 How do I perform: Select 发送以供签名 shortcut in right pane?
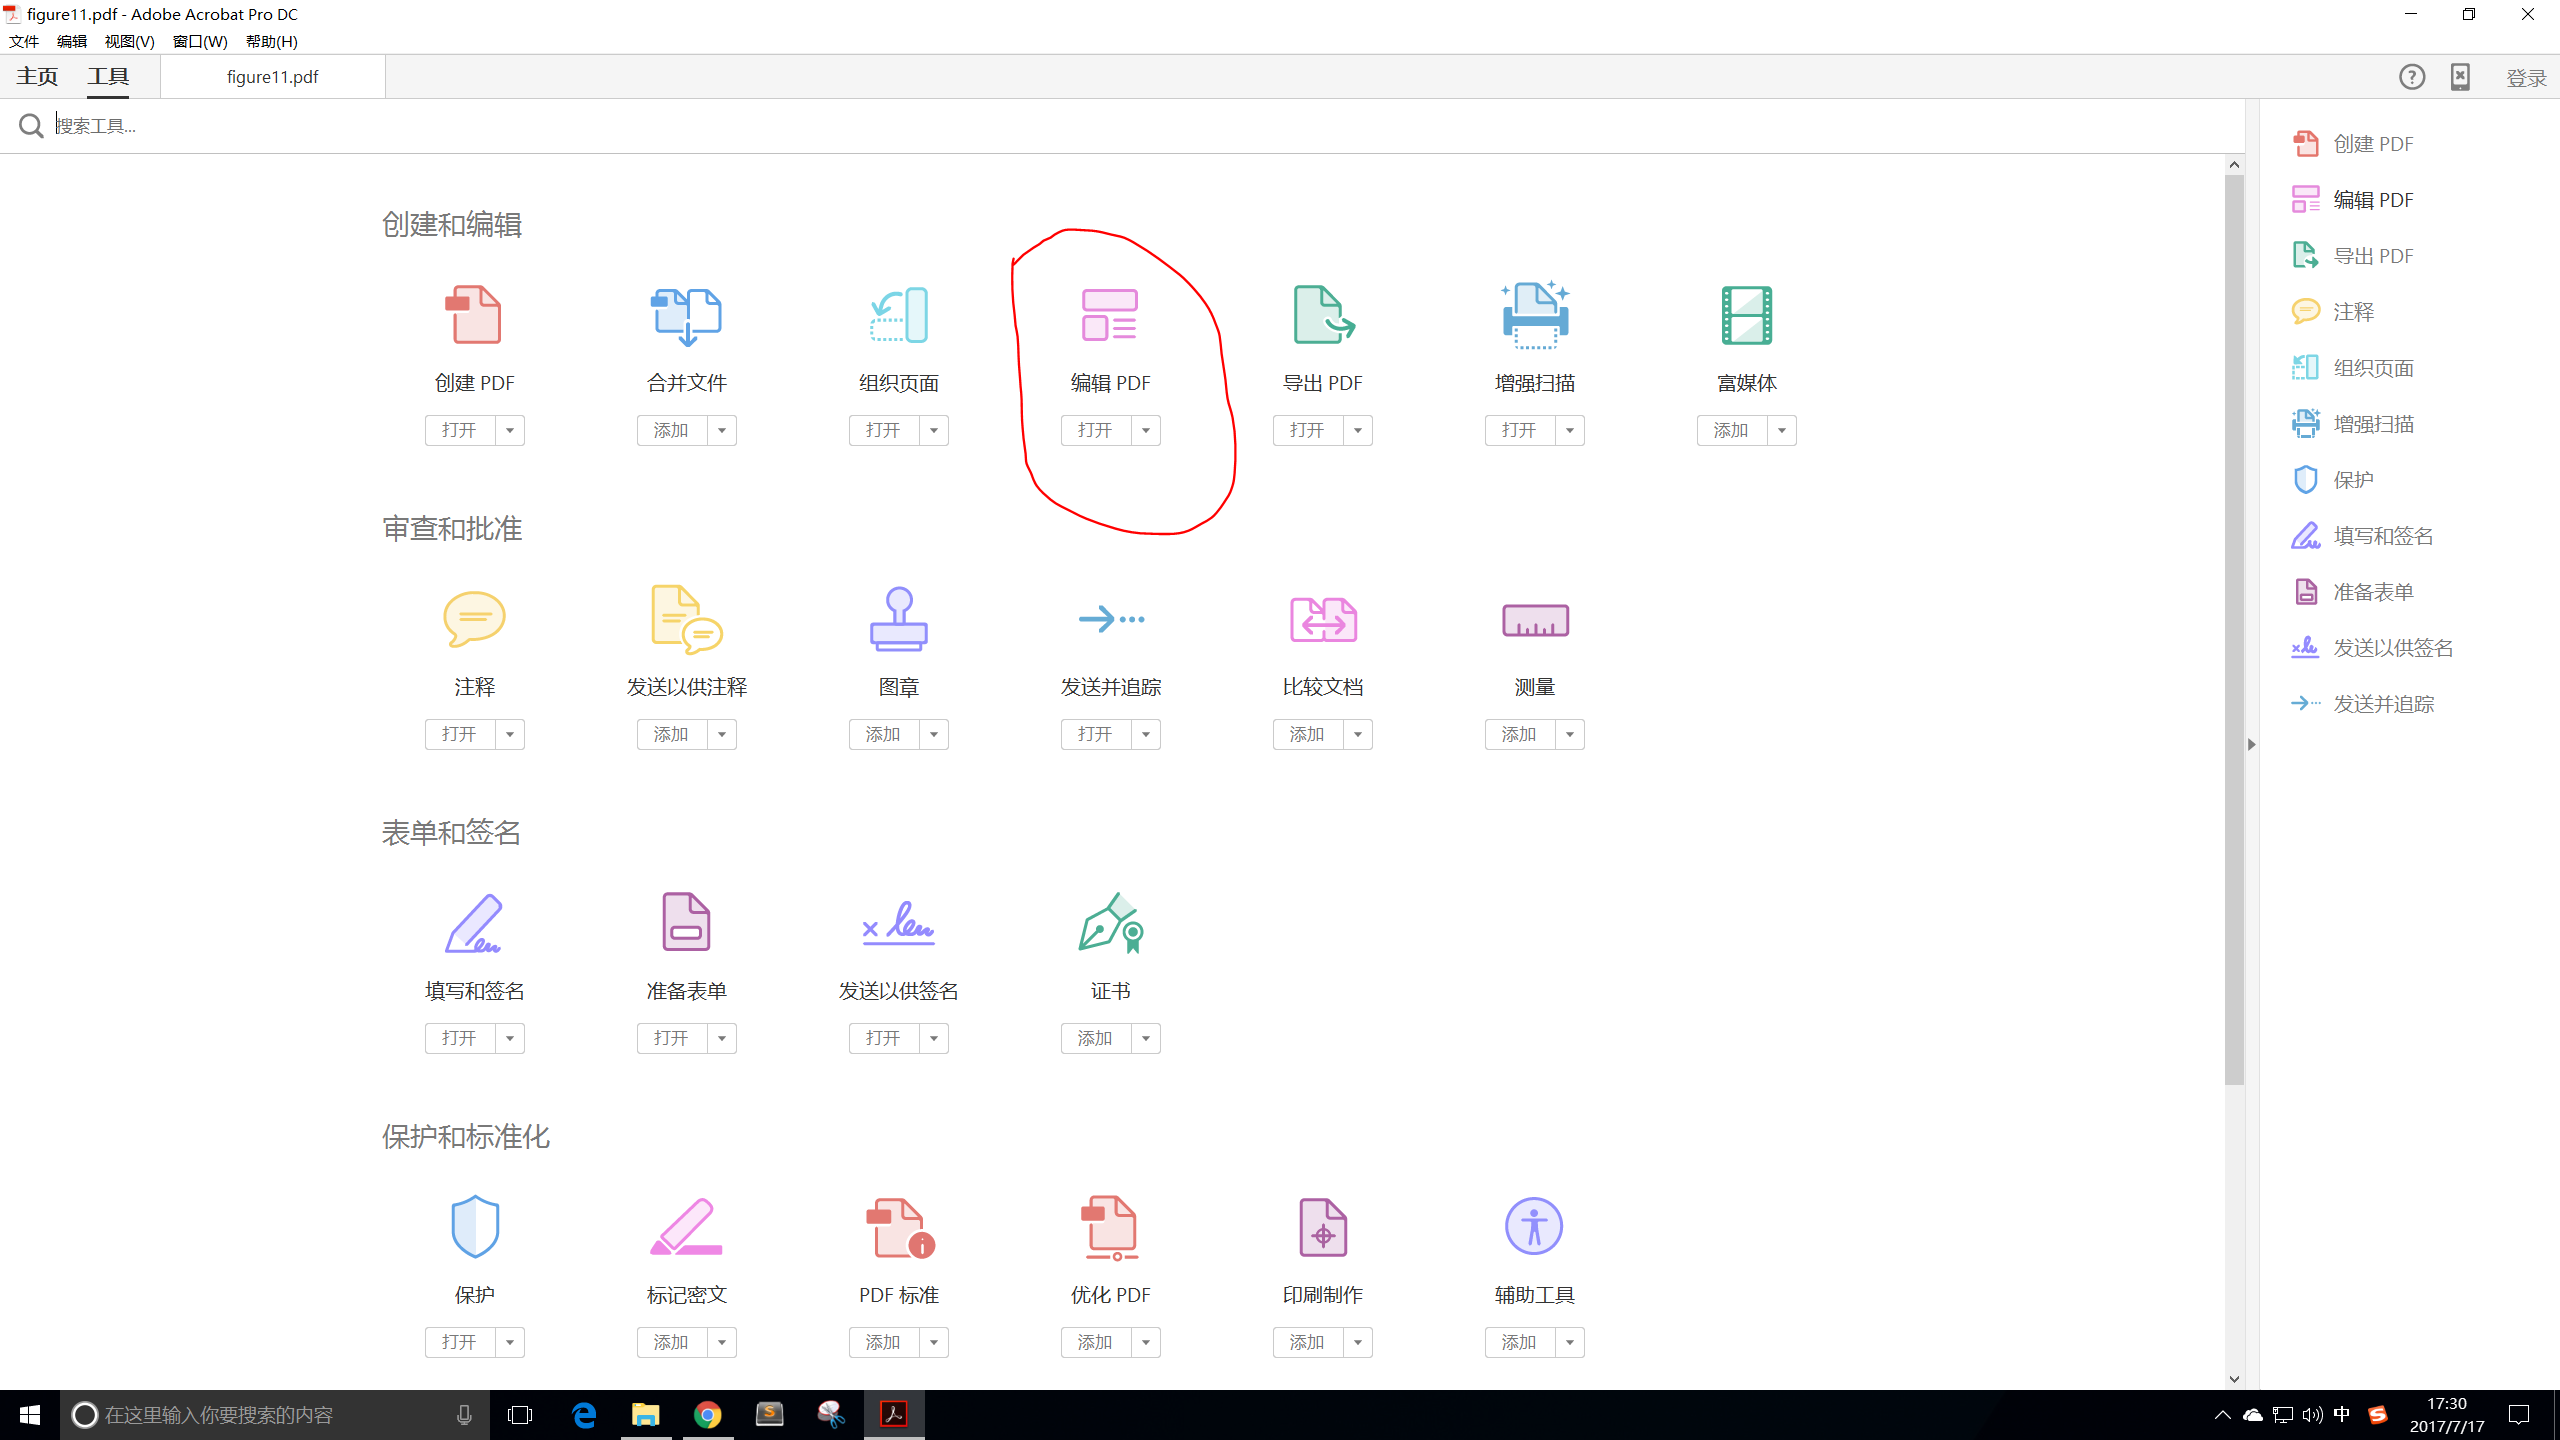(x=2372, y=648)
